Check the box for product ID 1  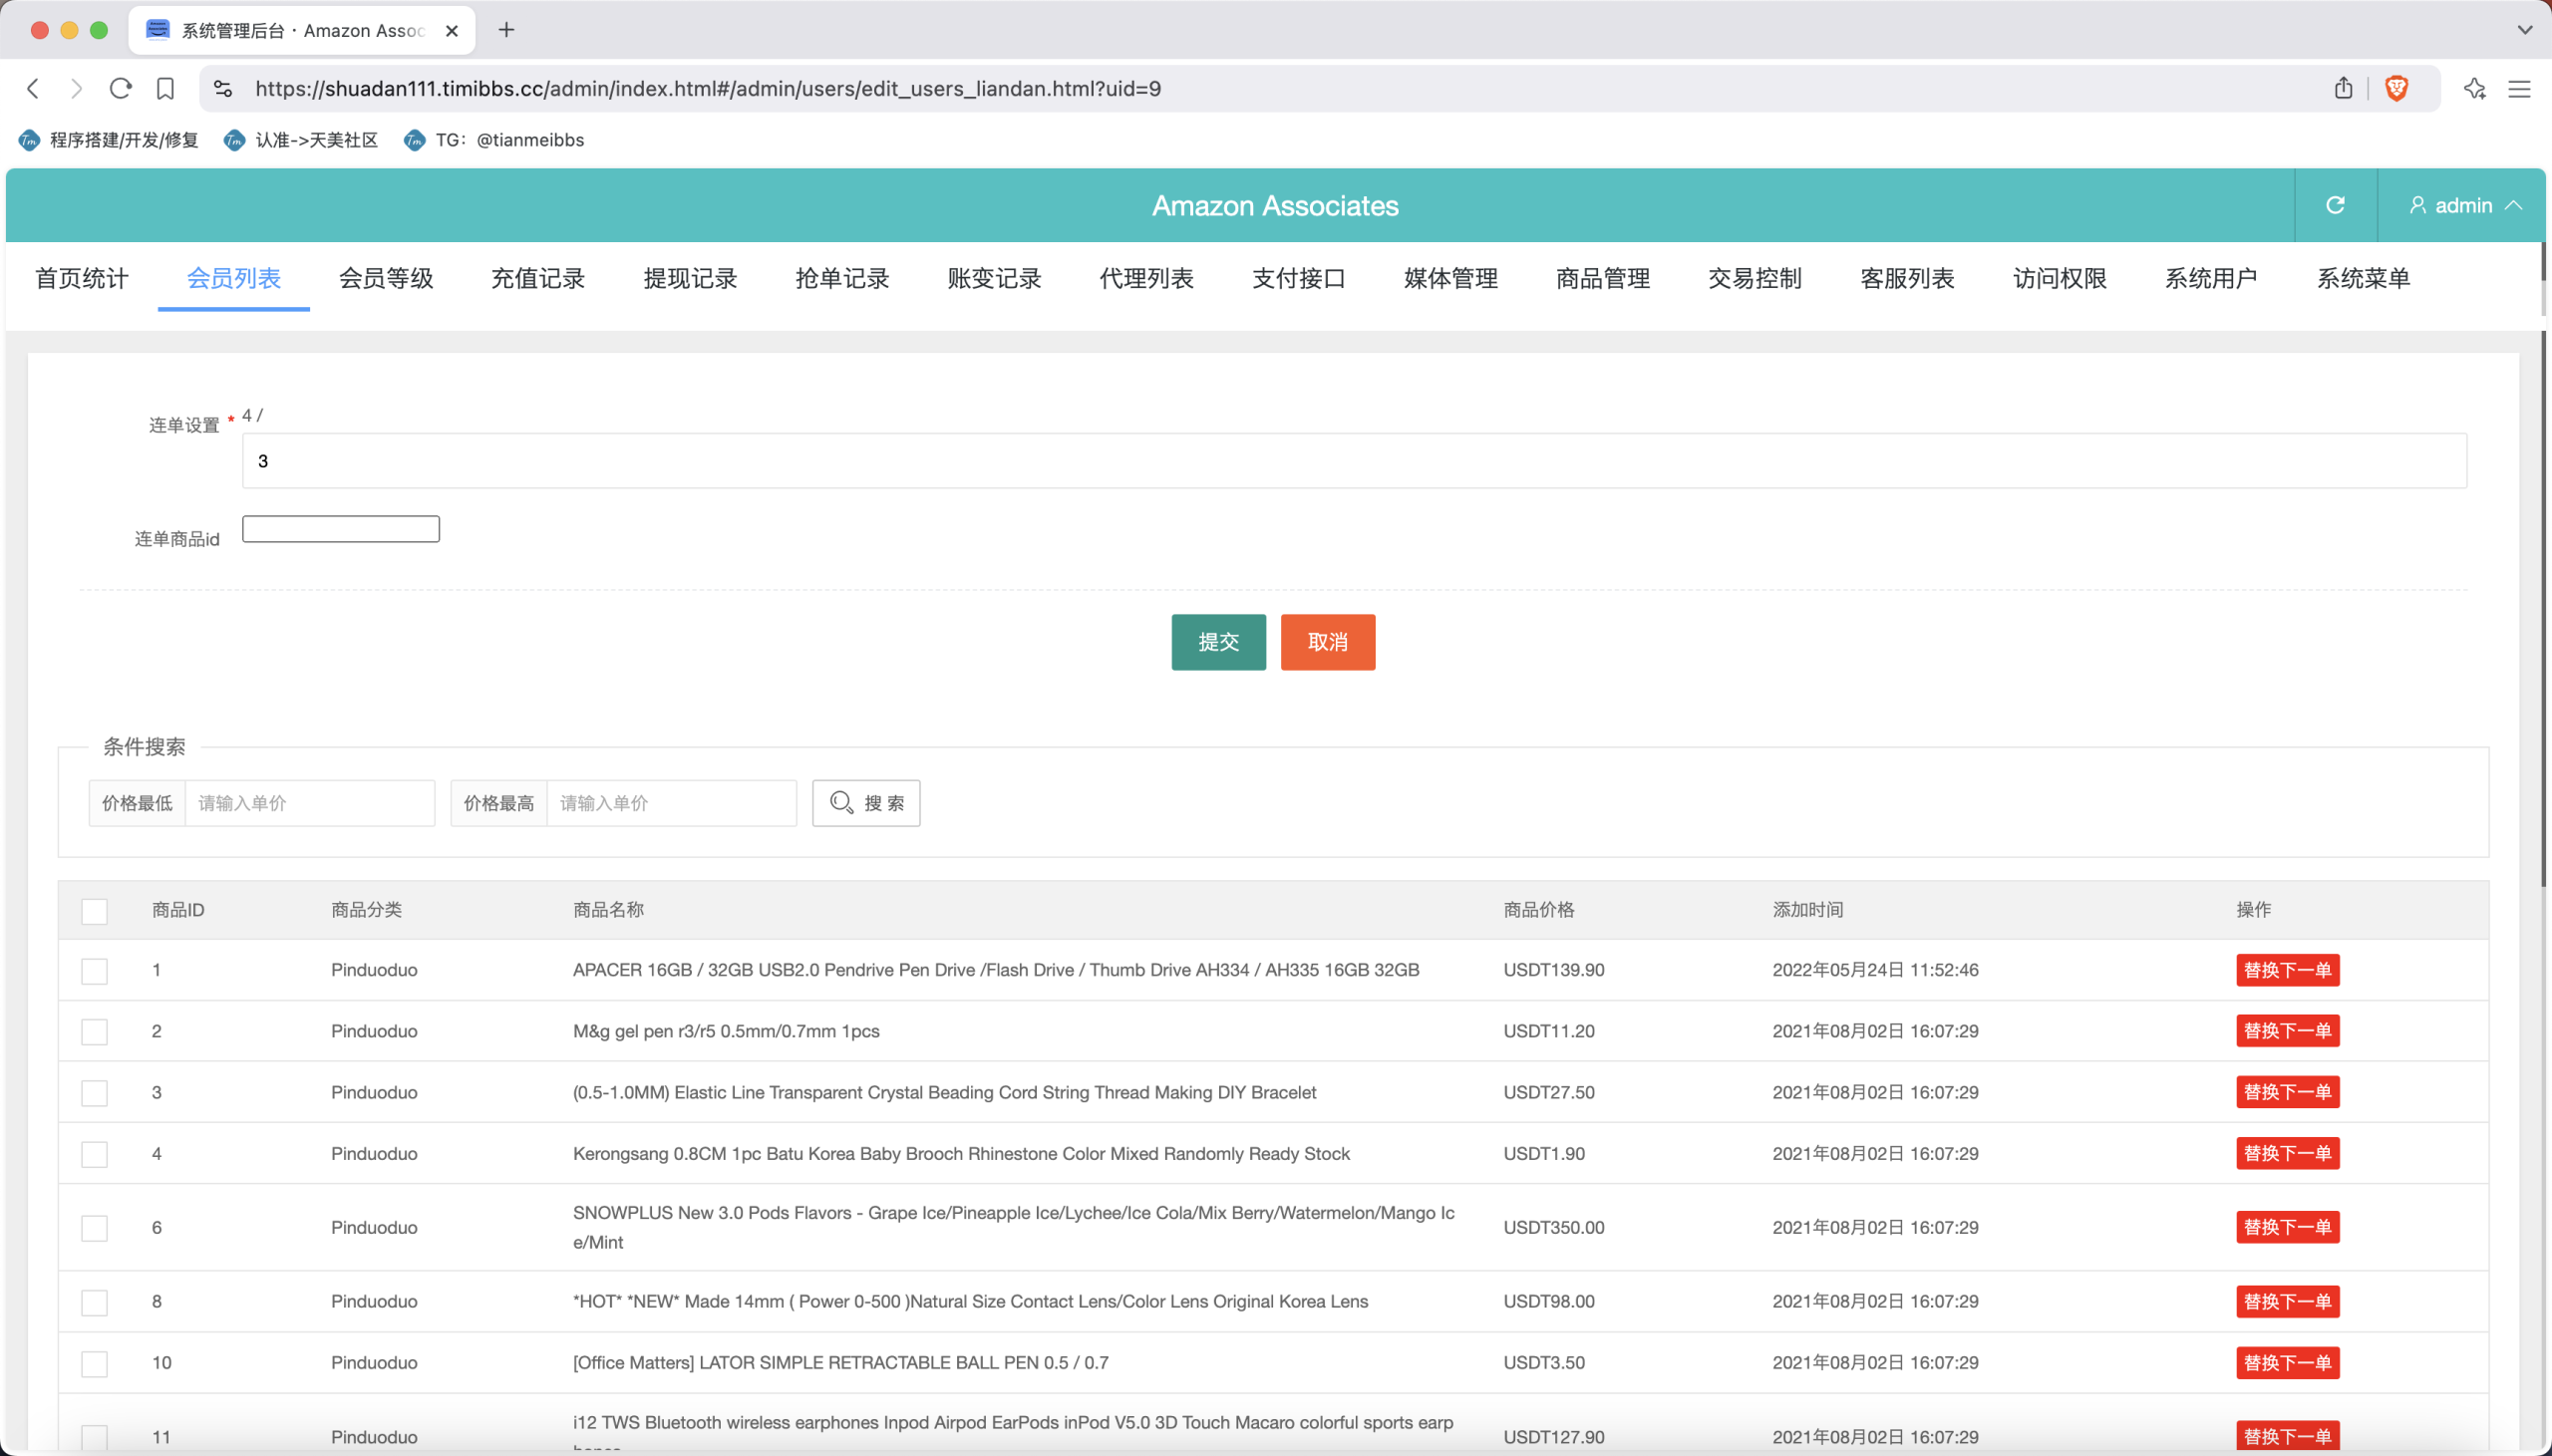pyautogui.click(x=94, y=971)
